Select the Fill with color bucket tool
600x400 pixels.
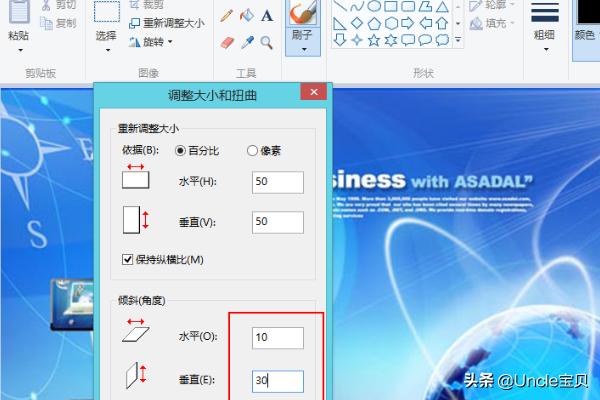(x=247, y=16)
